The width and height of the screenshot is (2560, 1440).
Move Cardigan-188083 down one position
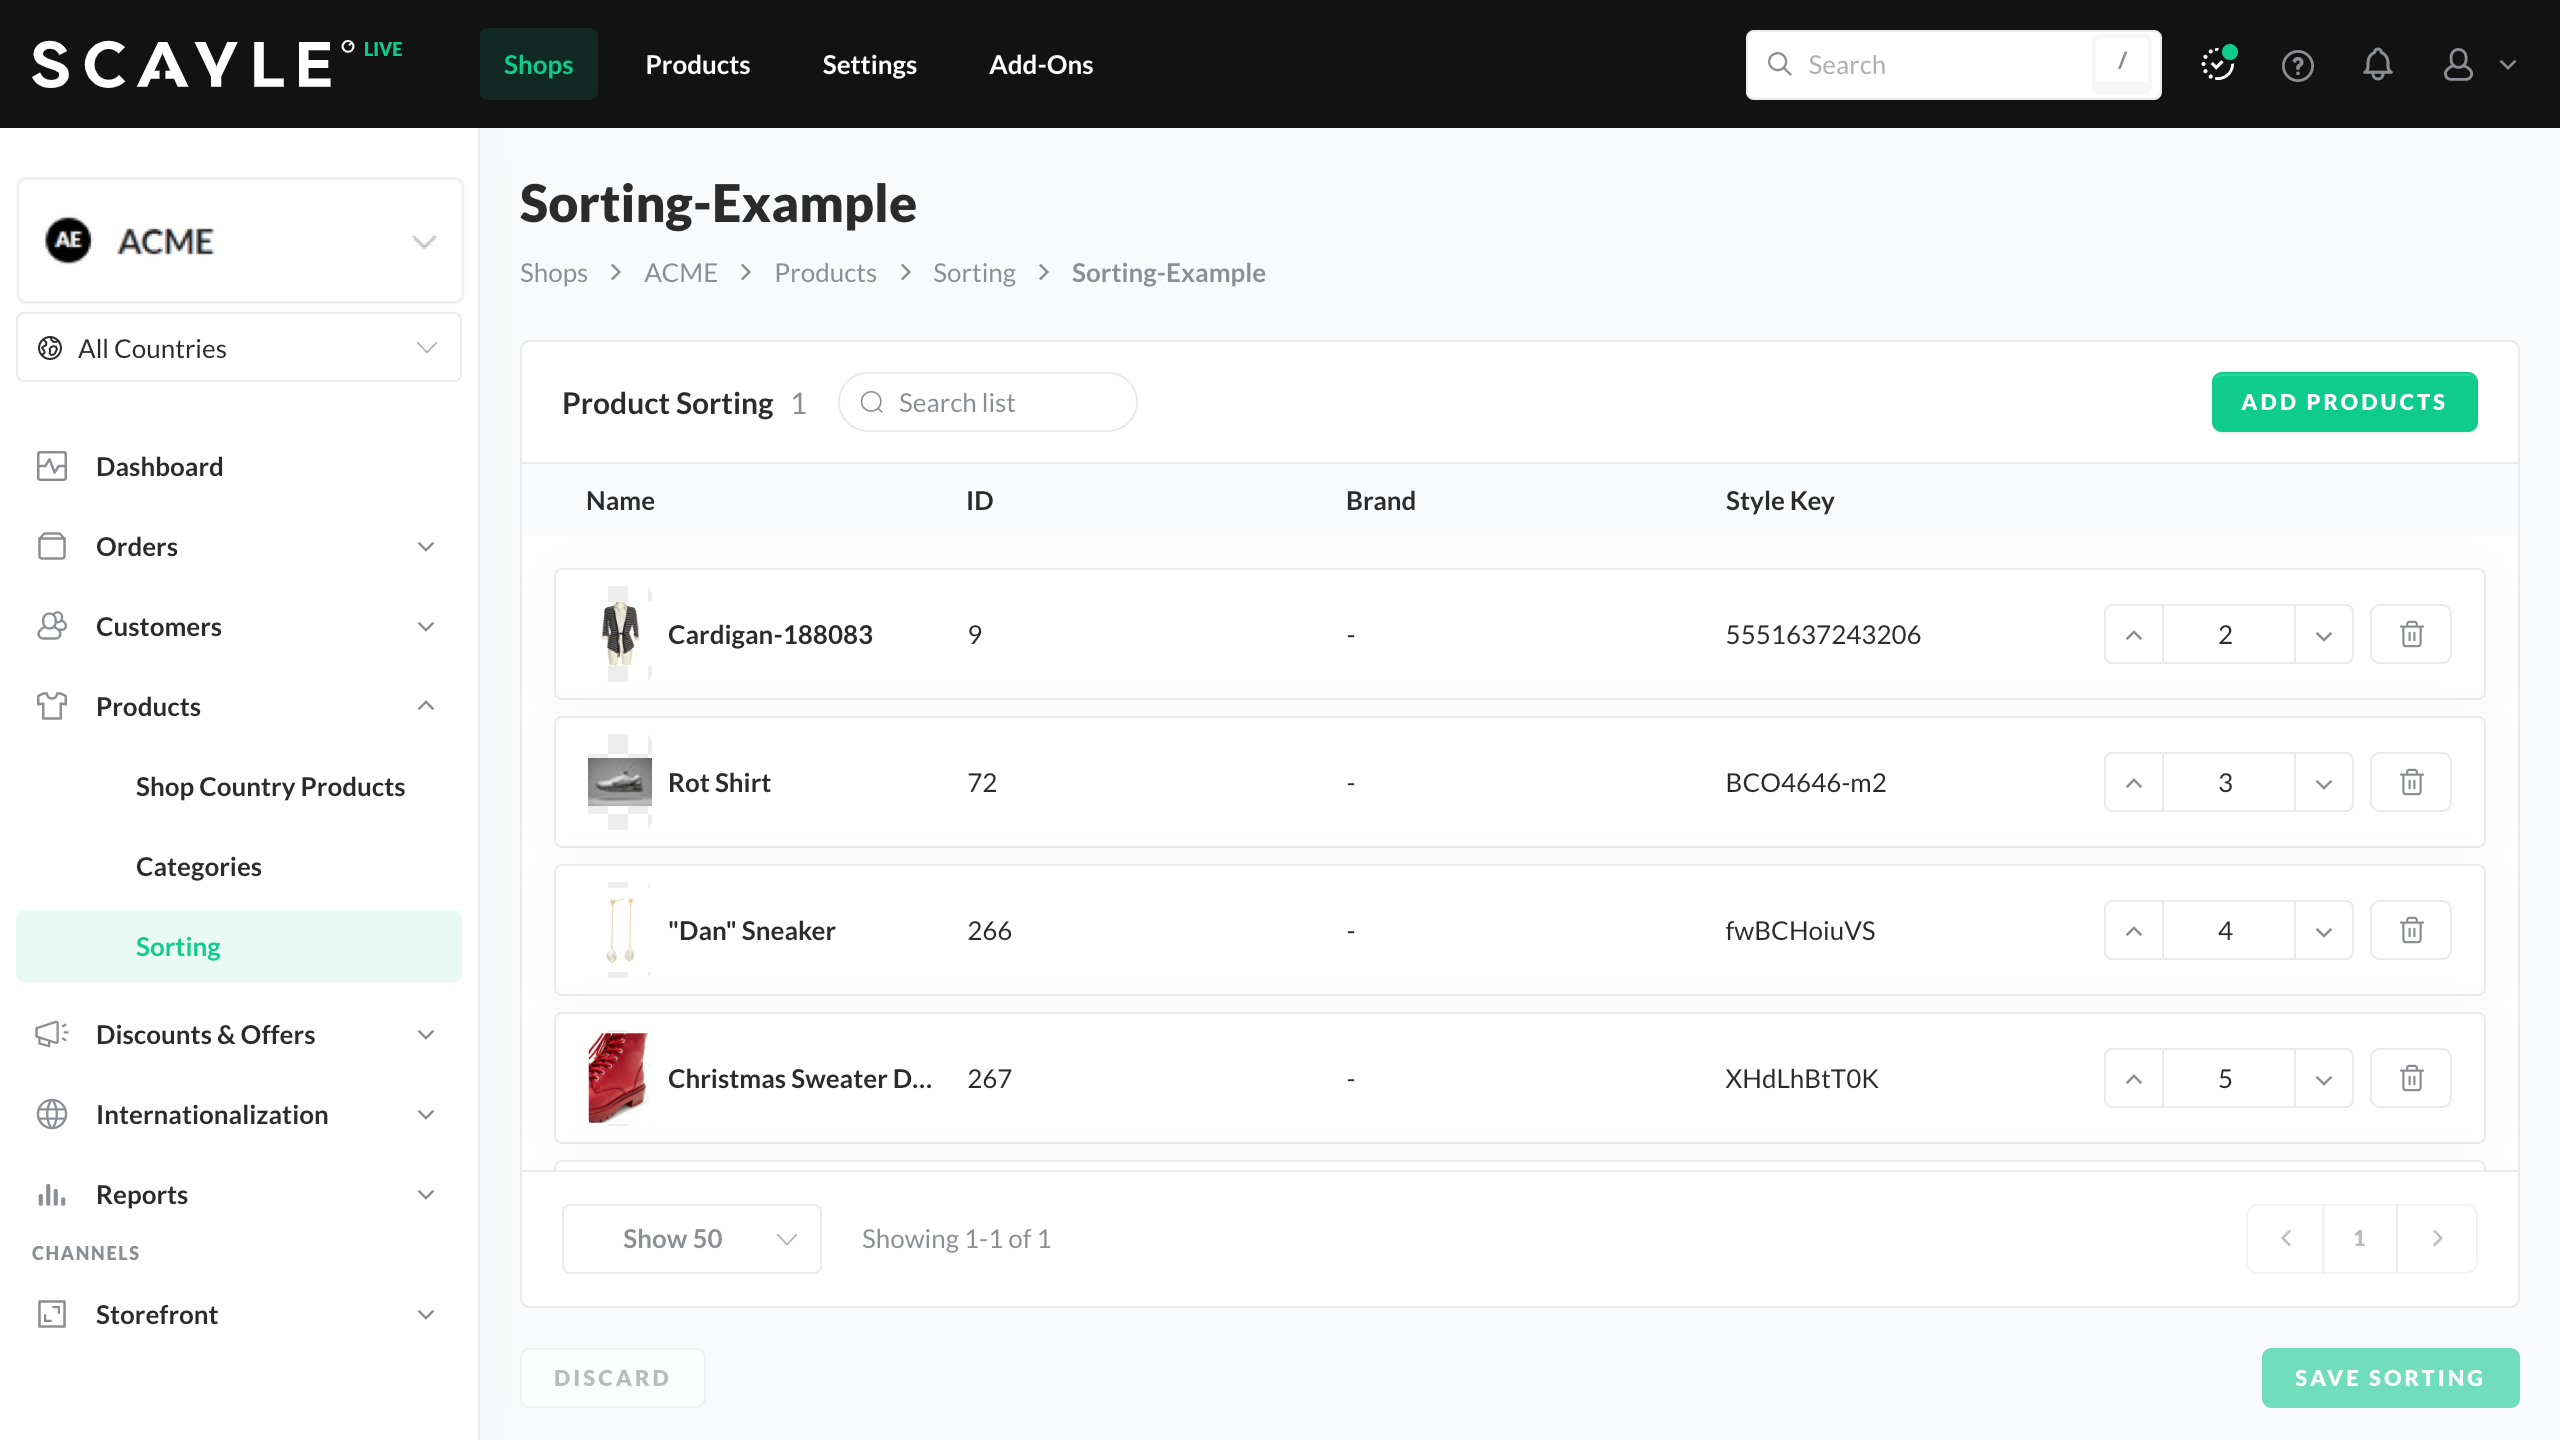coord(2323,634)
